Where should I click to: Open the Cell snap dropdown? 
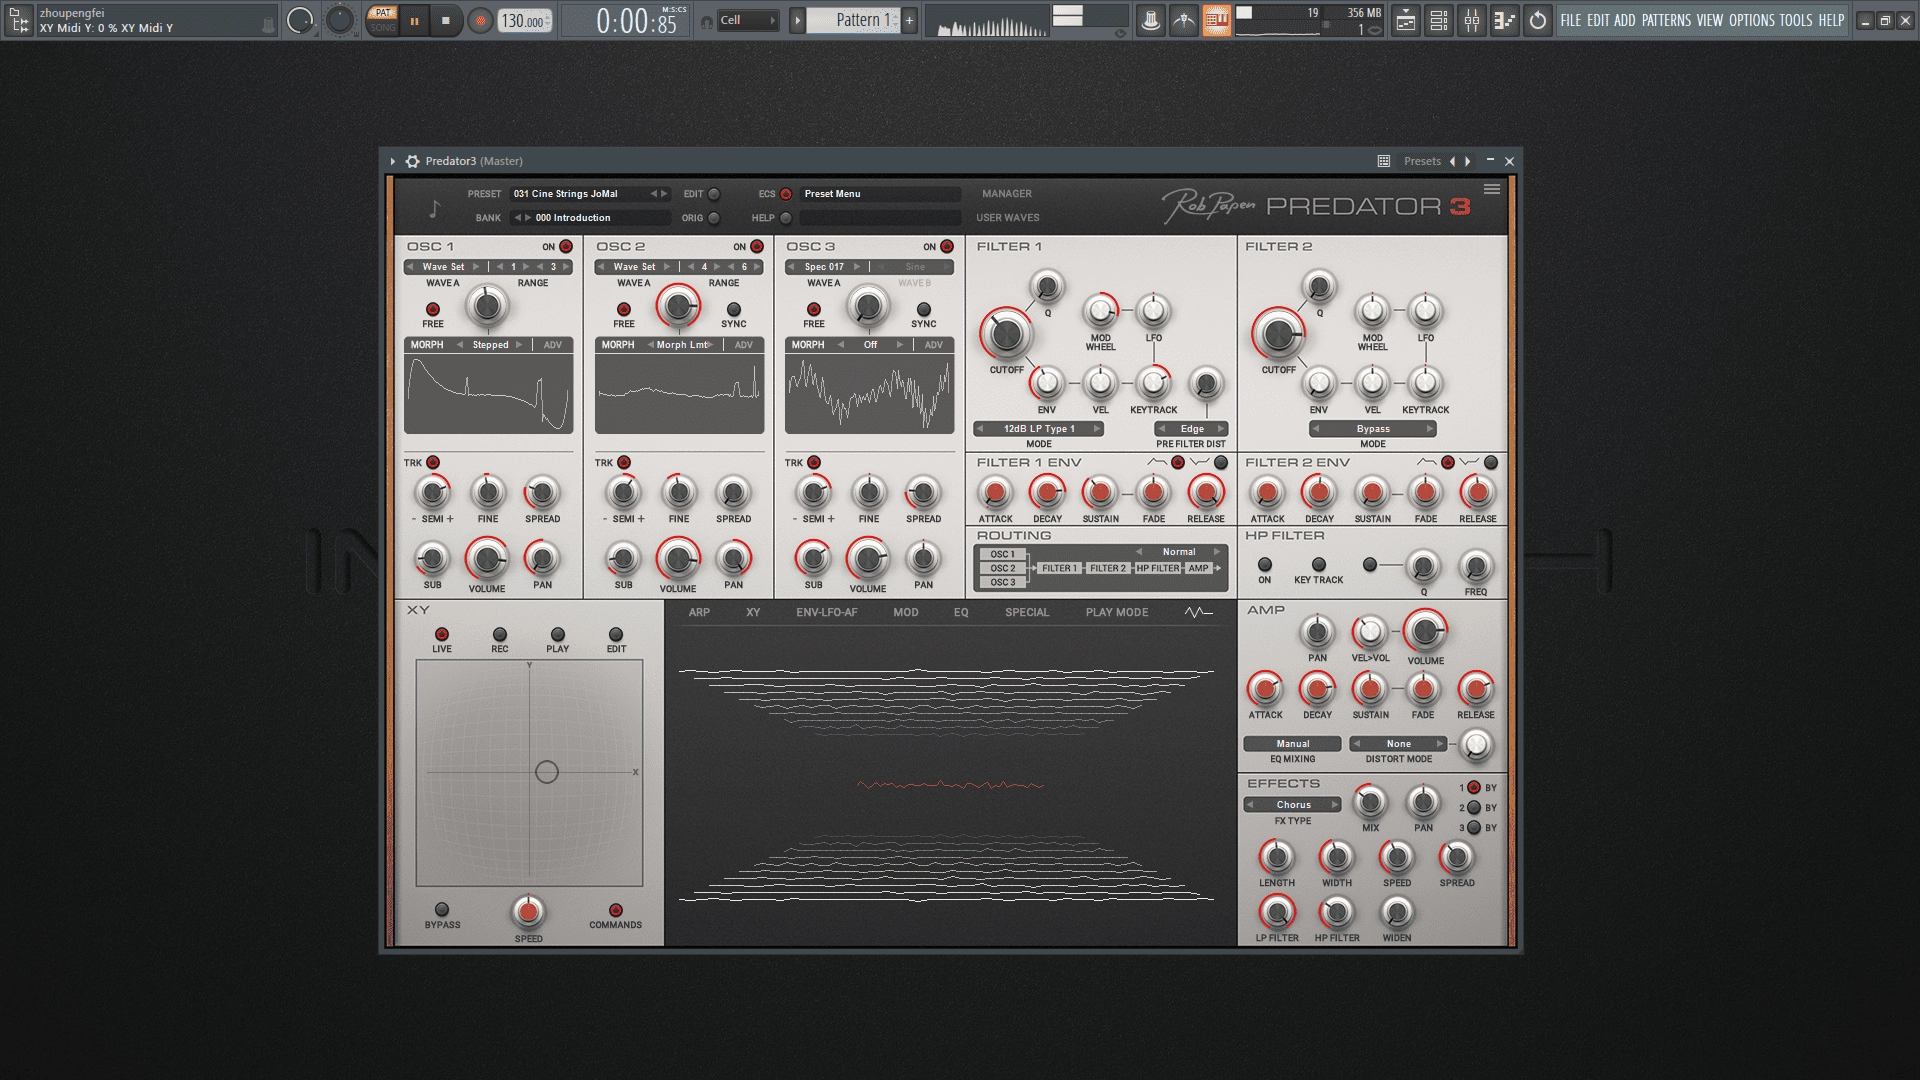748,20
